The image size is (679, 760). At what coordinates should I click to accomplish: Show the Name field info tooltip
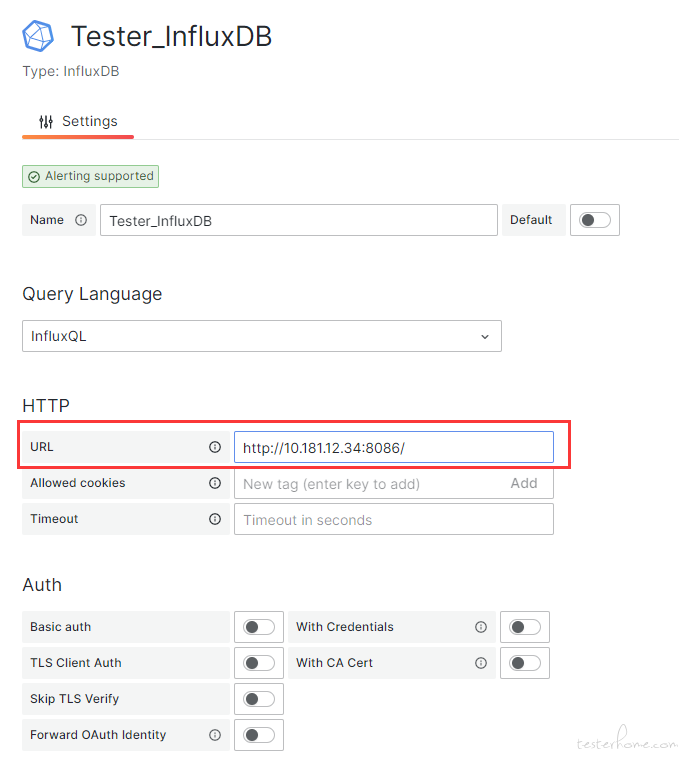tap(81, 220)
